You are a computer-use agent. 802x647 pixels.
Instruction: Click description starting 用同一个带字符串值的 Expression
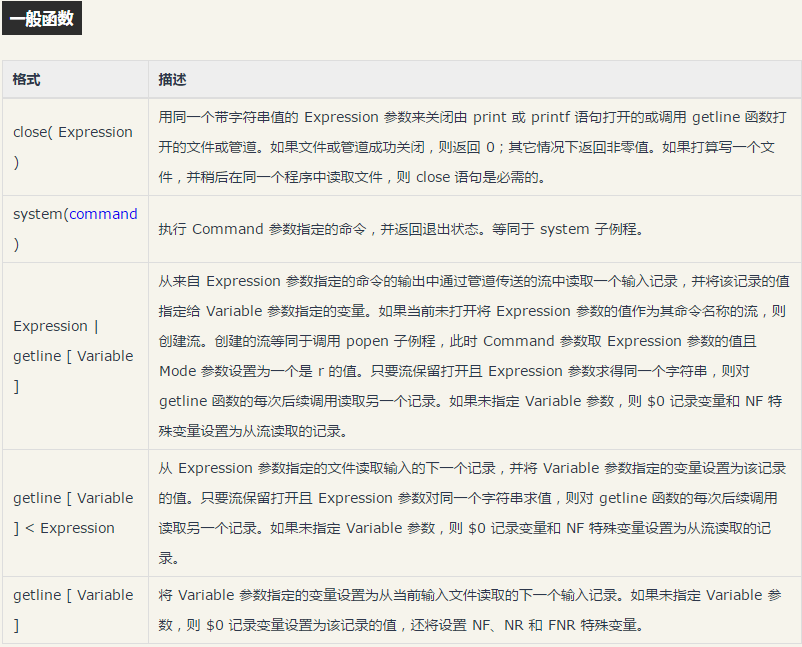point(474,147)
